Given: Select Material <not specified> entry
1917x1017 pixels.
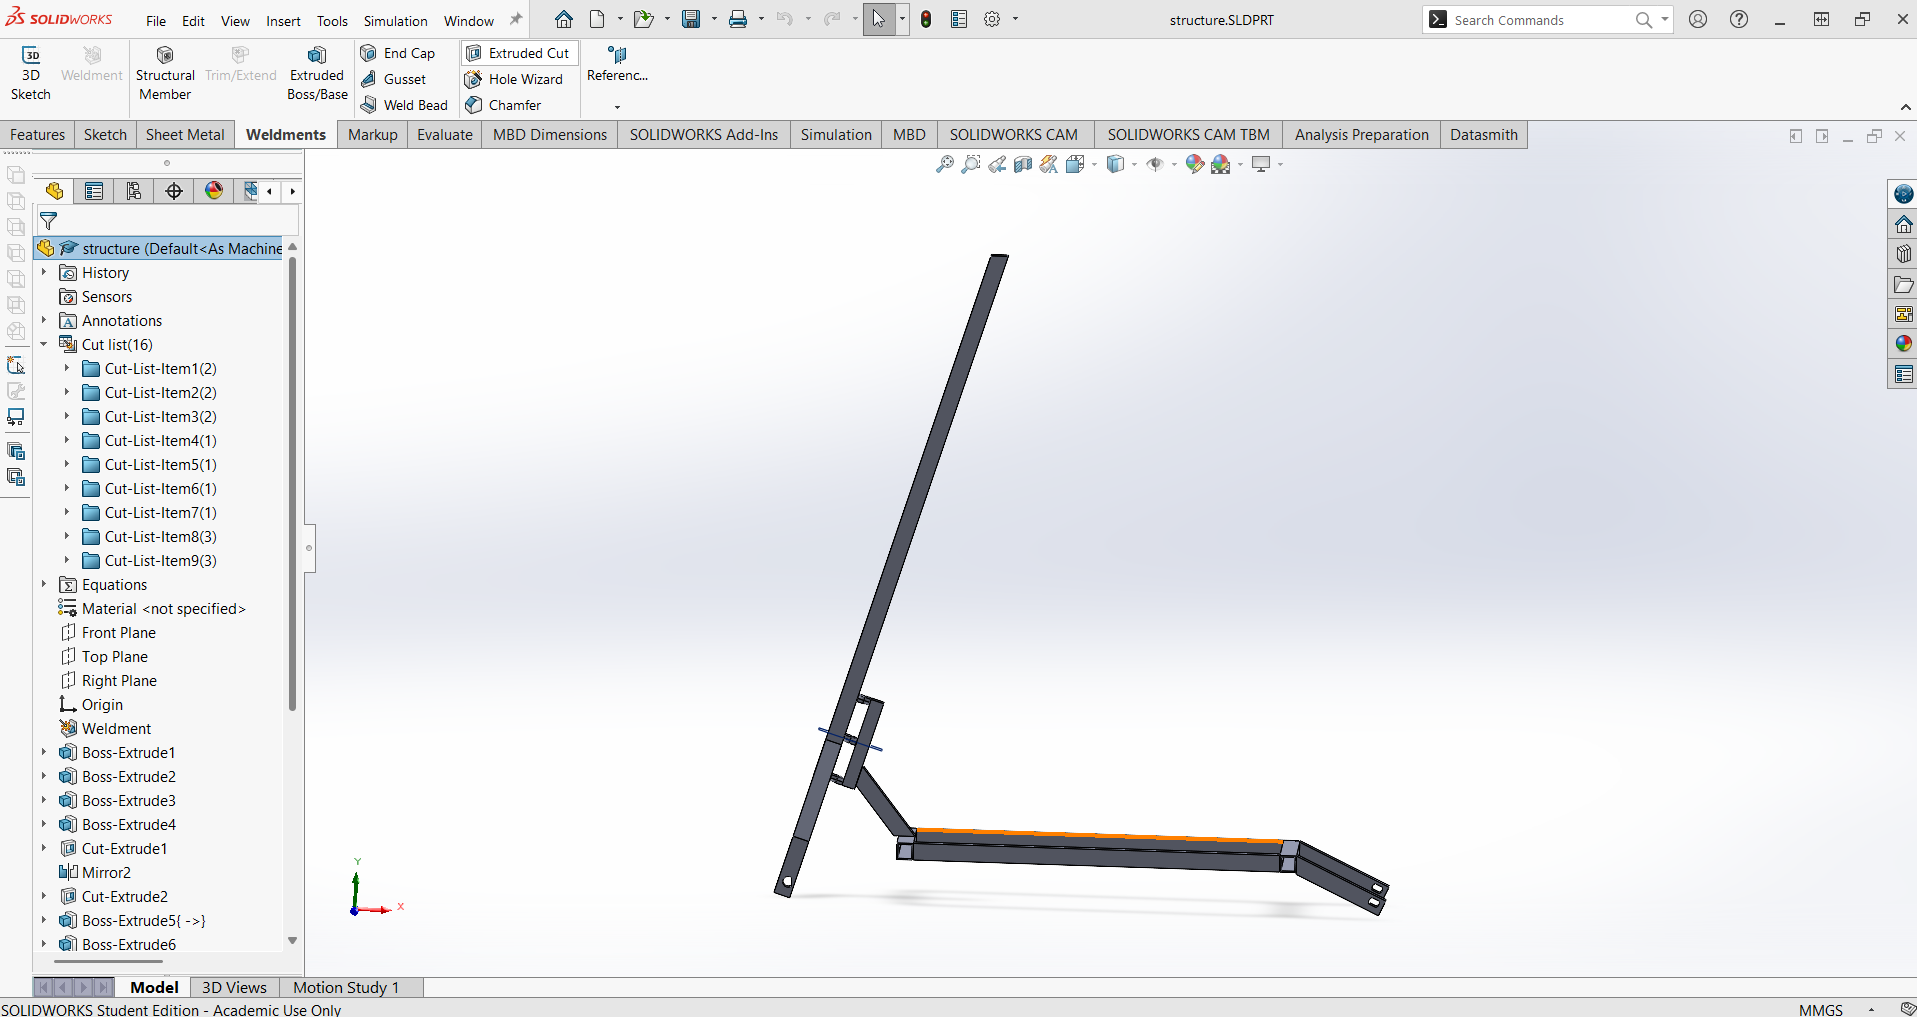Looking at the screenshot, I should click(163, 609).
